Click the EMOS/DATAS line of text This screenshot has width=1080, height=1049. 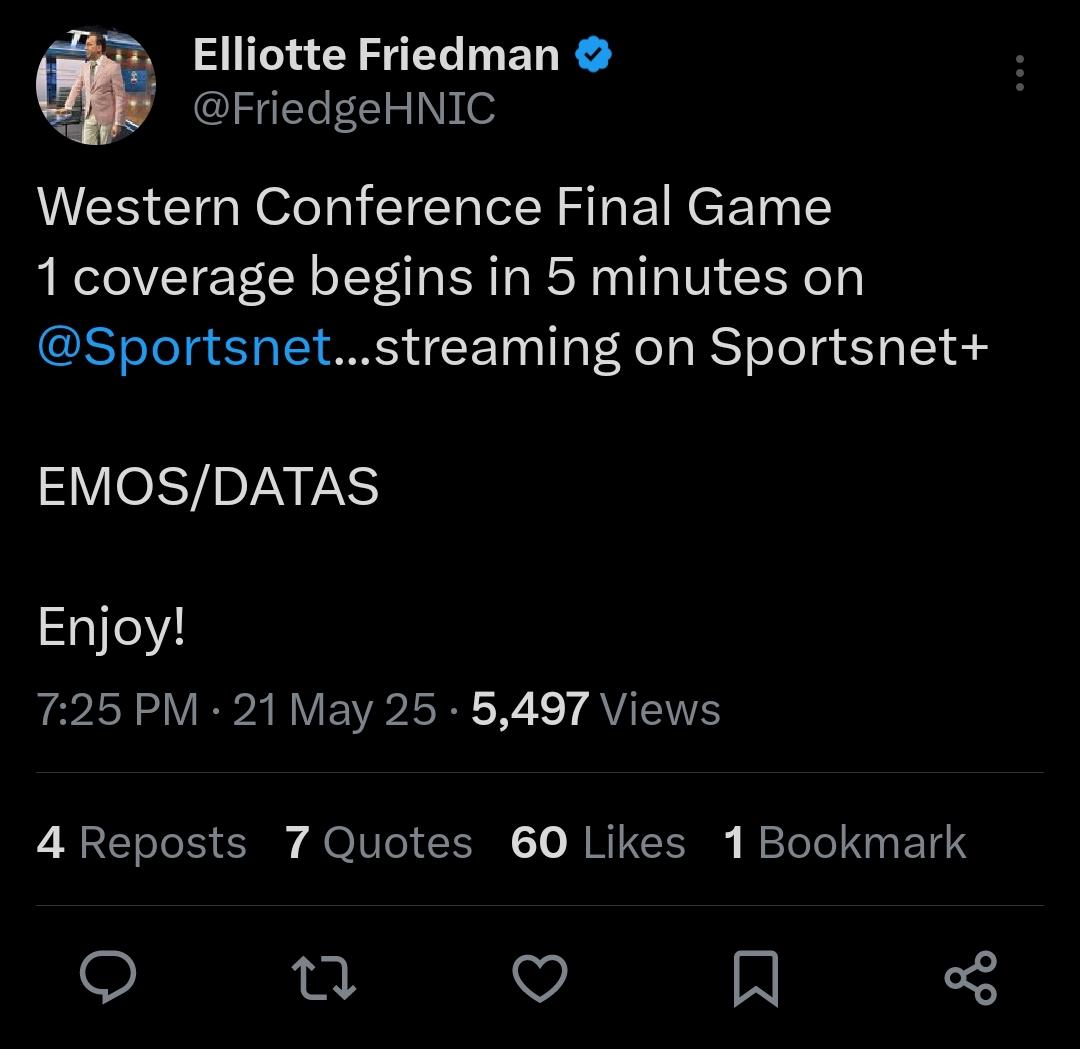(208, 486)
